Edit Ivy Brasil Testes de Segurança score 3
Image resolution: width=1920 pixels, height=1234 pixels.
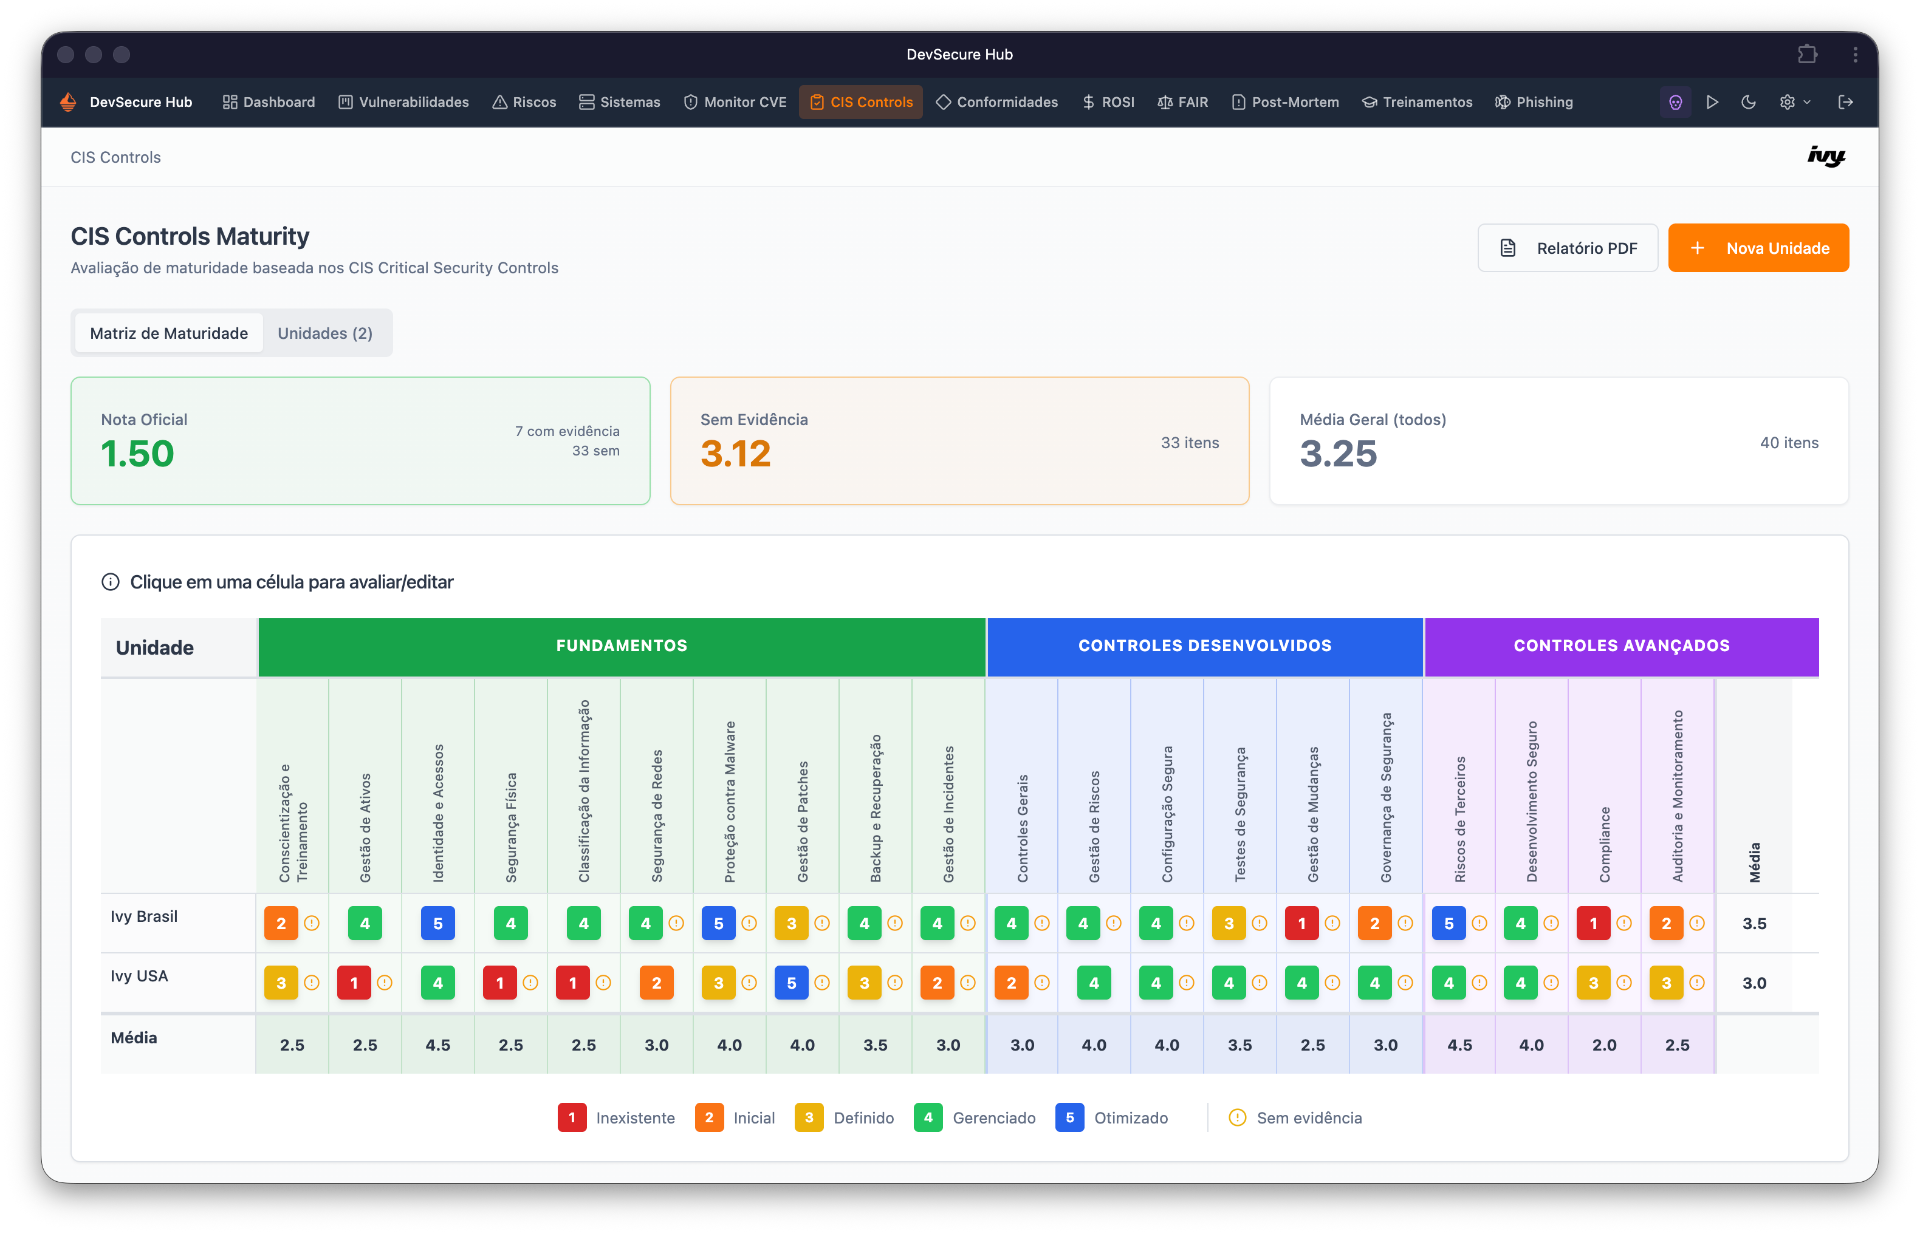(x=1229, y=923)
